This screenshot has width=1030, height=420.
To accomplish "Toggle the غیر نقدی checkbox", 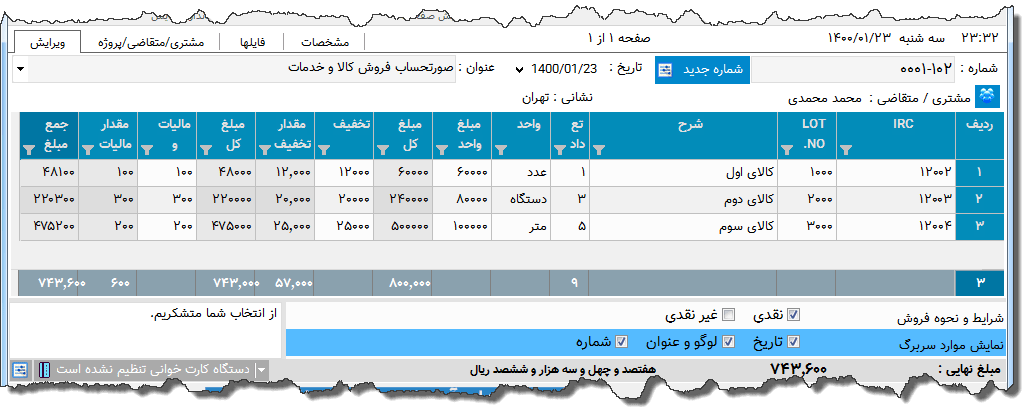I will [728, 315].
